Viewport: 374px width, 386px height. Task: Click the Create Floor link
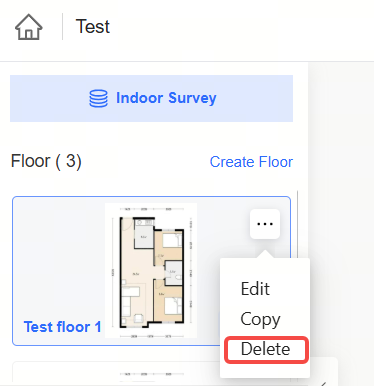tap(251, 162)
